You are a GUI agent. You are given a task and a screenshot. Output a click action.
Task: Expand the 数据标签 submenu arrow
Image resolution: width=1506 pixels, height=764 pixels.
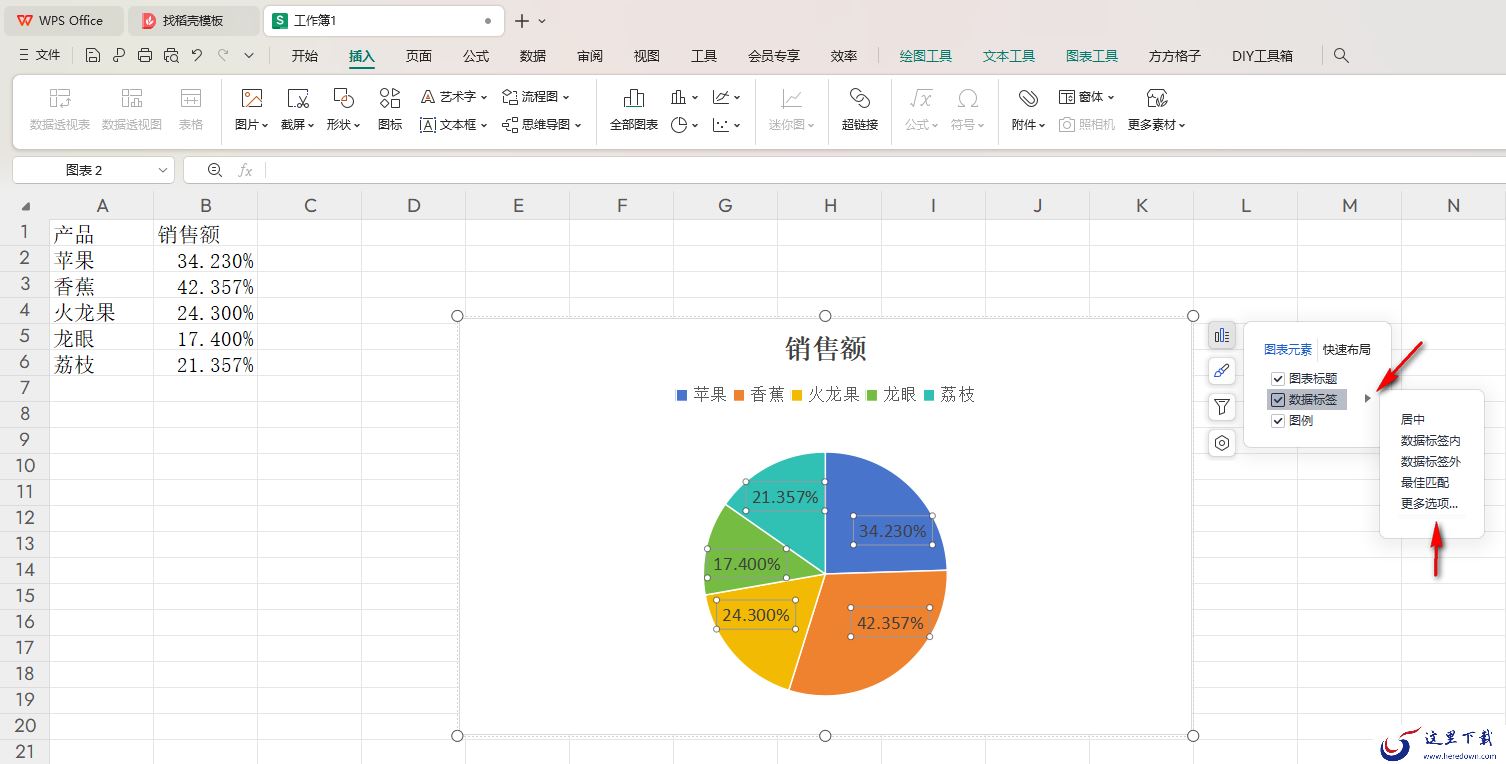1367,400
